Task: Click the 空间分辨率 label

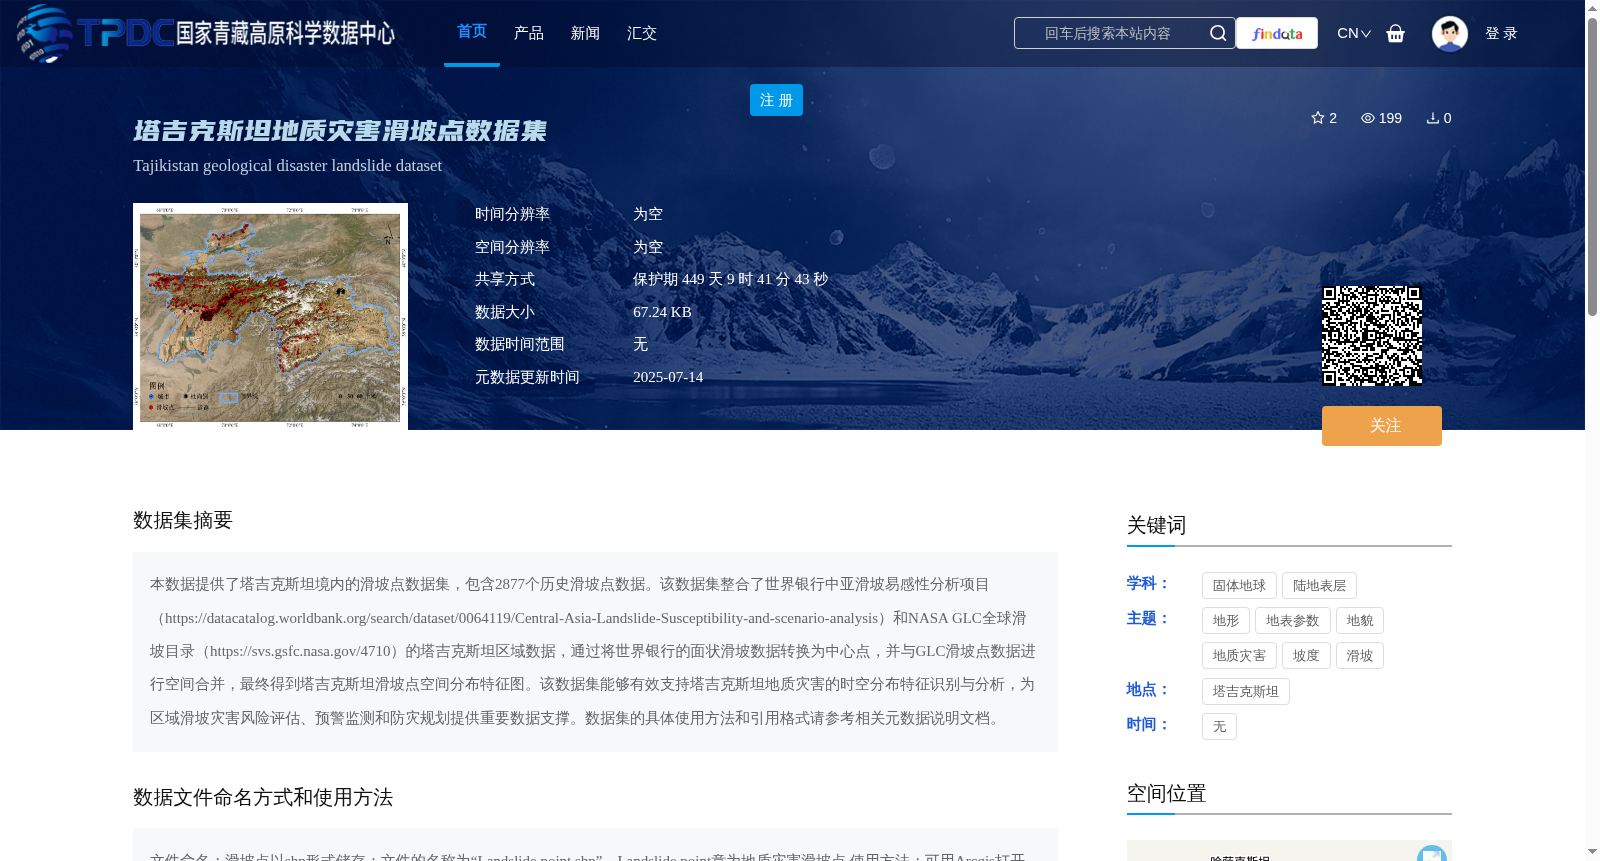Action: pyautogui.click(x=512, y=247)
